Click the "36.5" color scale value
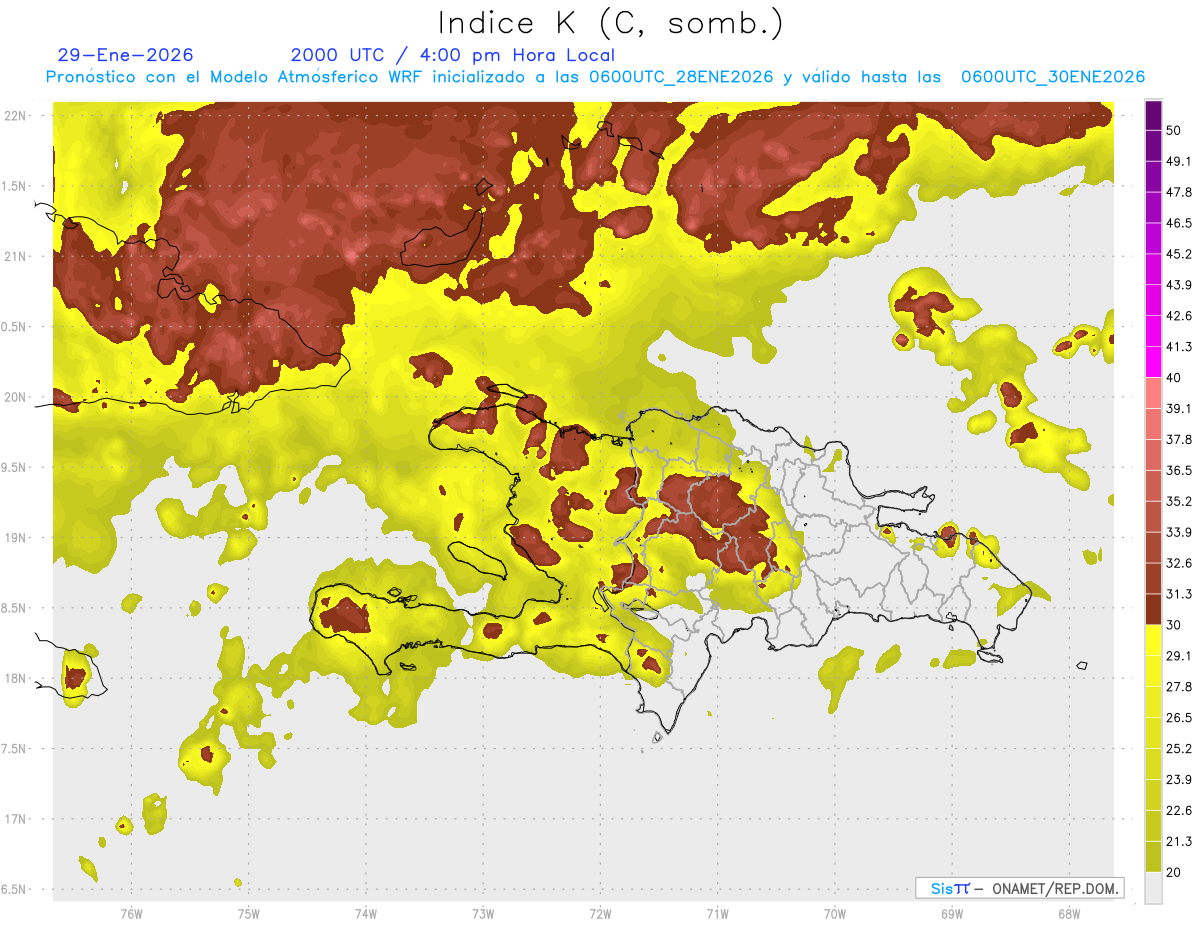The height and width of the screenshot is (927, 1200). coord(1178,470)
